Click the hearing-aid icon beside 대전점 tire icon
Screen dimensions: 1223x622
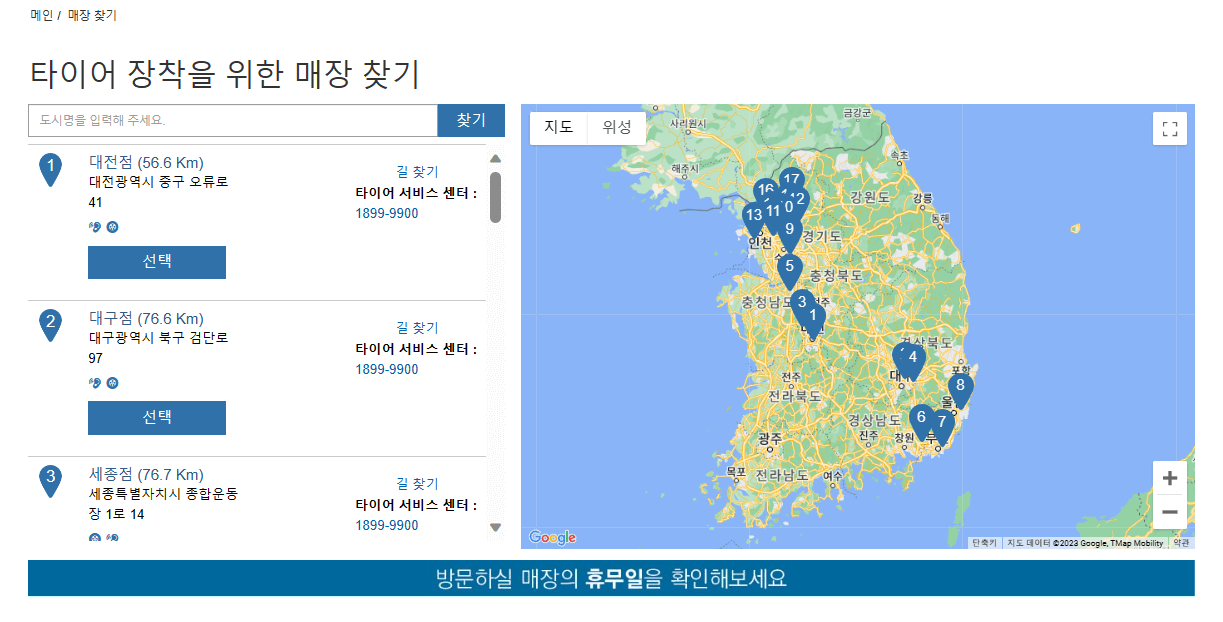(x=95, y=227)
